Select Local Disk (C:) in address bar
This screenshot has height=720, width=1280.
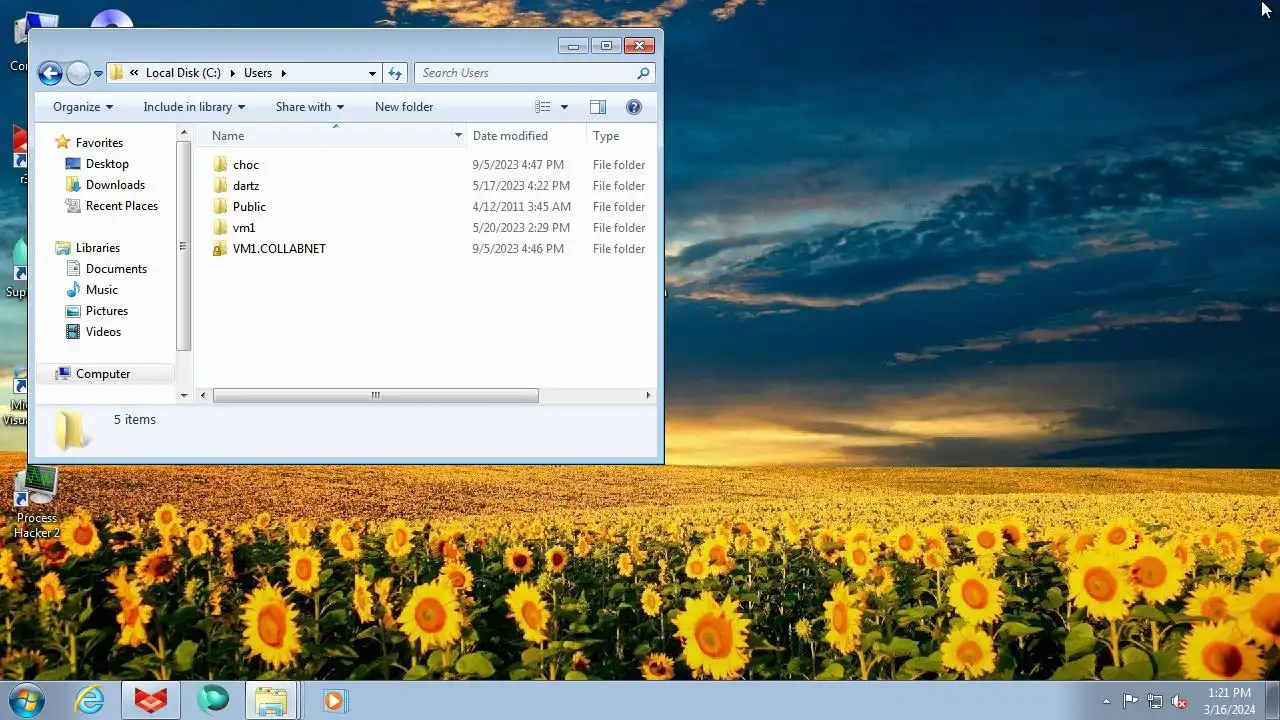coord(183,73)
